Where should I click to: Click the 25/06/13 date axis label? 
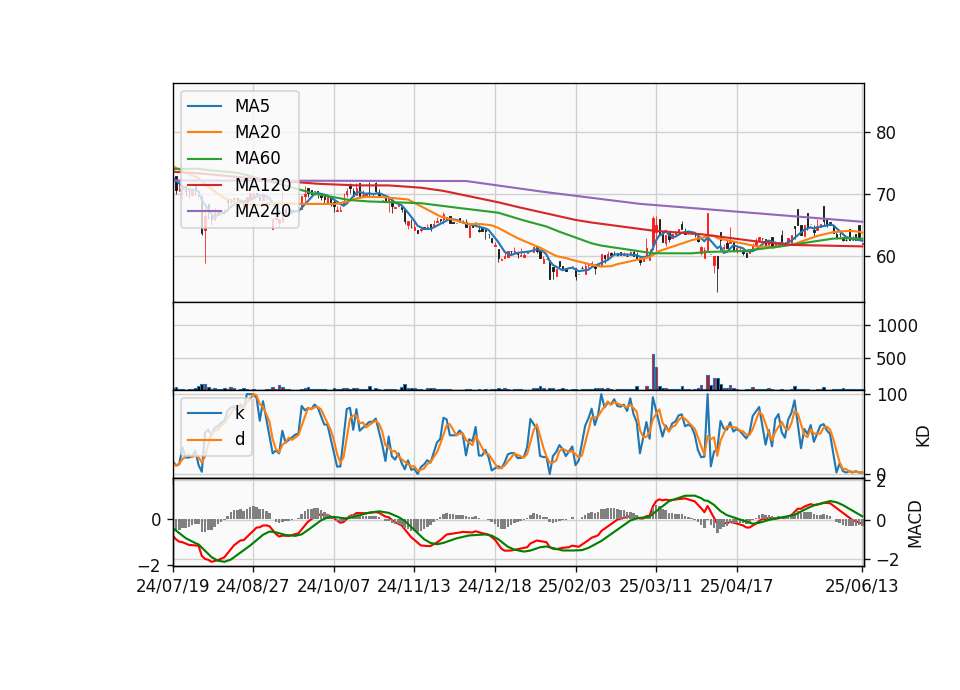862,586
